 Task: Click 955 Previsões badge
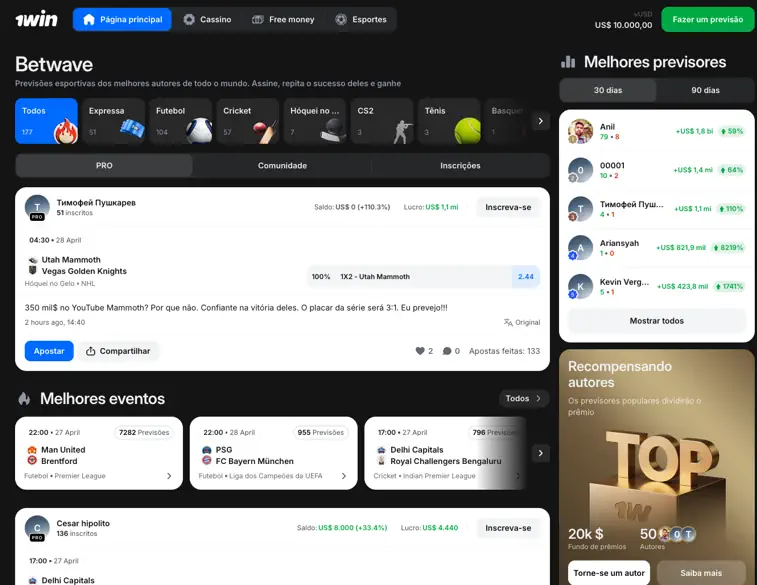[x=321, y=432]
